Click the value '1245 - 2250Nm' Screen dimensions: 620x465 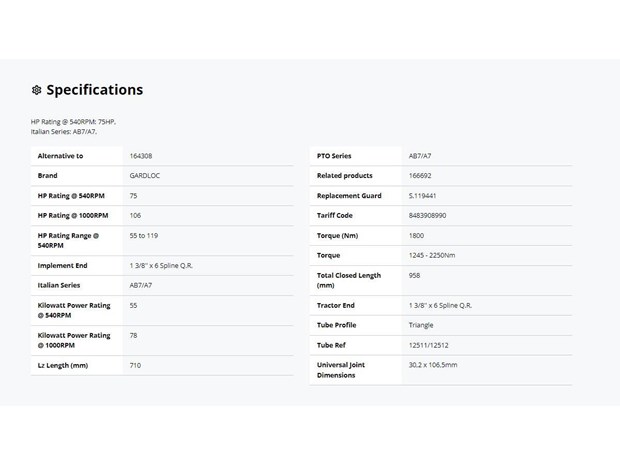coord(432,255)
